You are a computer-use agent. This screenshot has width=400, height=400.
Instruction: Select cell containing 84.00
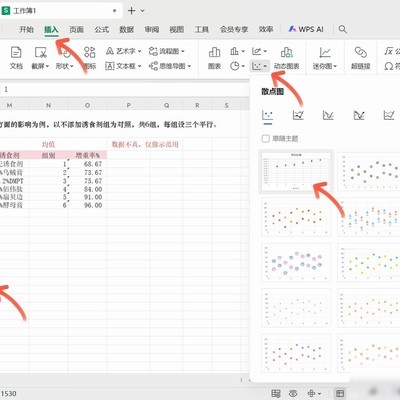coord(87,189)
